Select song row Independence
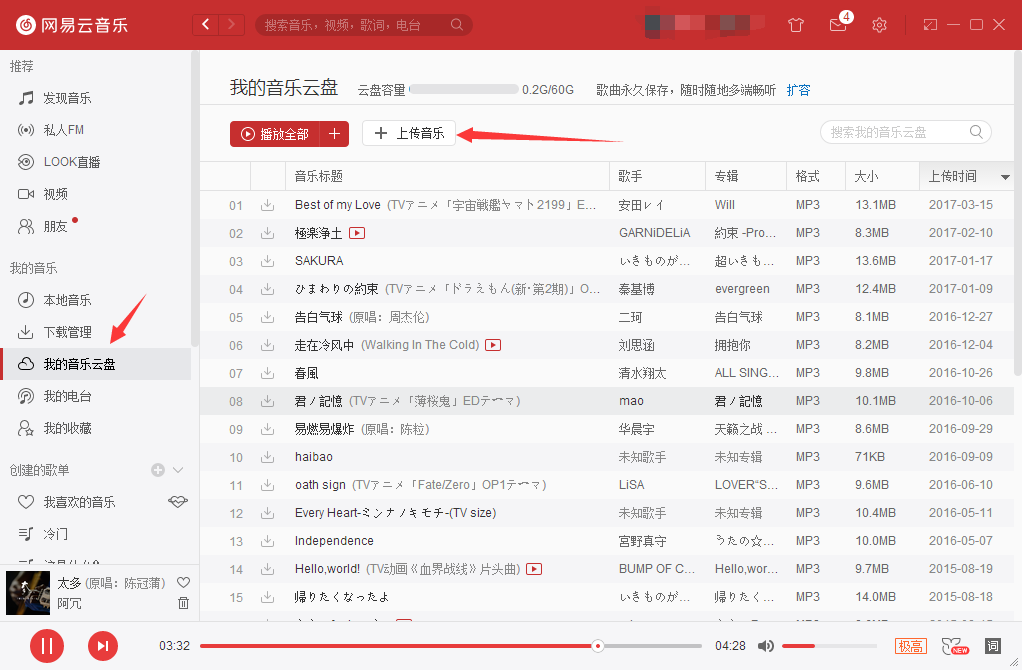The width and height of the screenshot is (1022, 670). (606, 541)
